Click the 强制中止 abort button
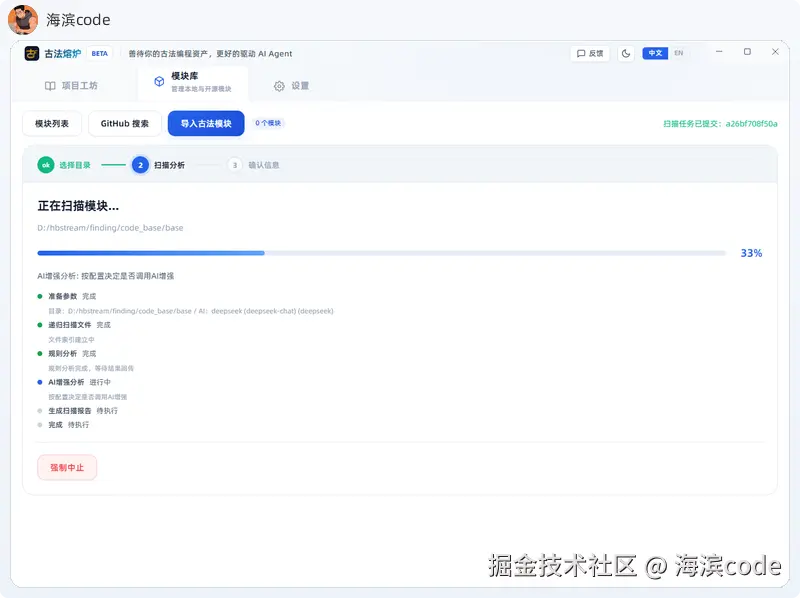The height and width of the screenshot is (598, 800). pyautogui.click(x=66, y=467)
